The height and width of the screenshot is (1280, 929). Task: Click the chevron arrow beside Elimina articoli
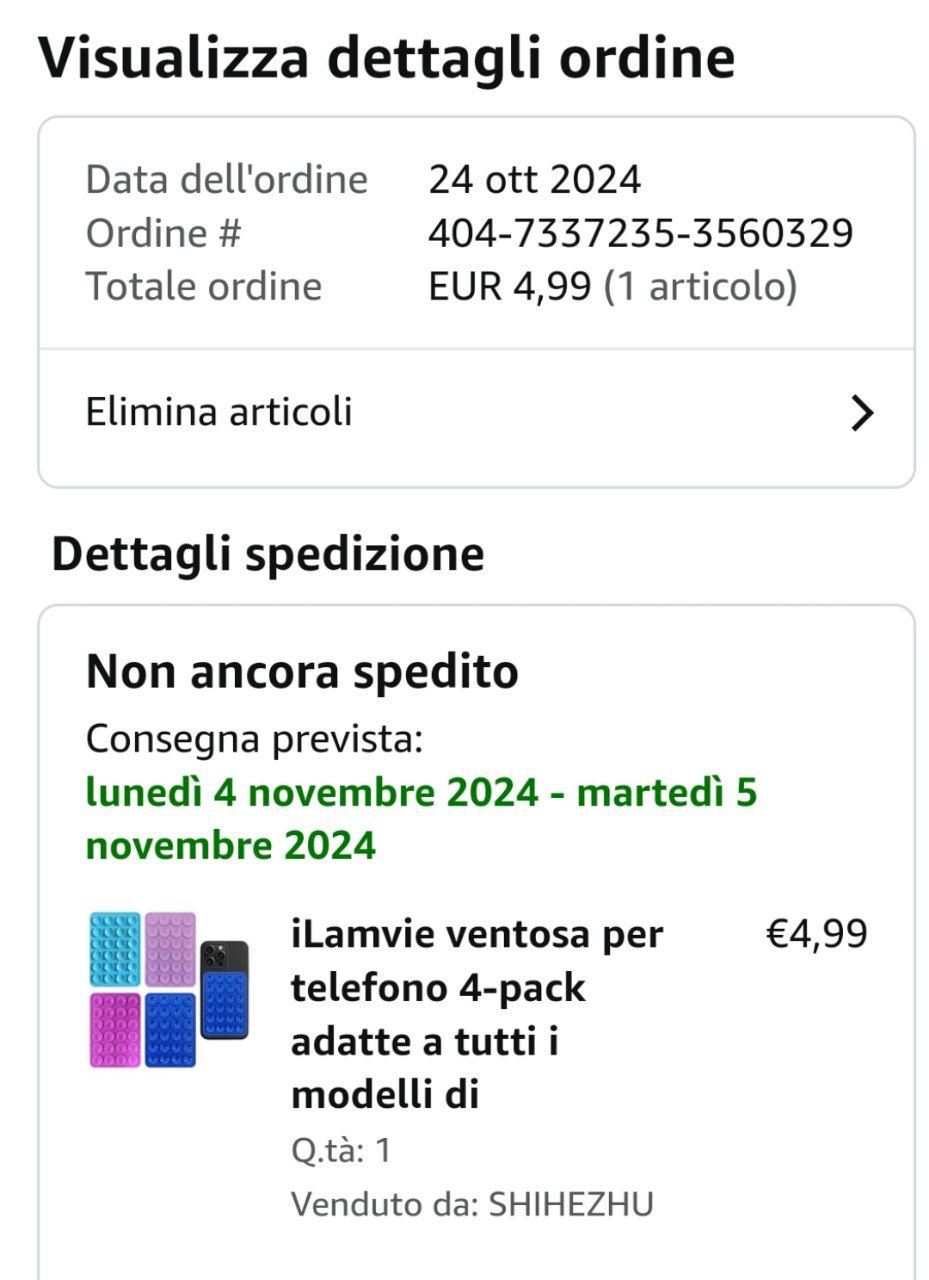[861, 413]
